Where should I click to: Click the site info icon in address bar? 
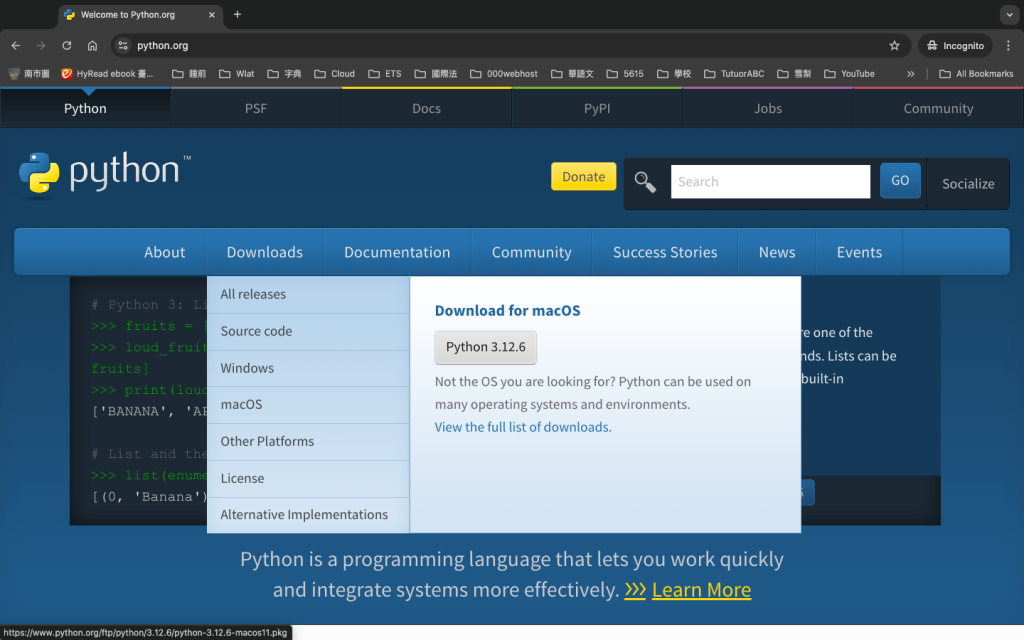(x=122, y=46)
